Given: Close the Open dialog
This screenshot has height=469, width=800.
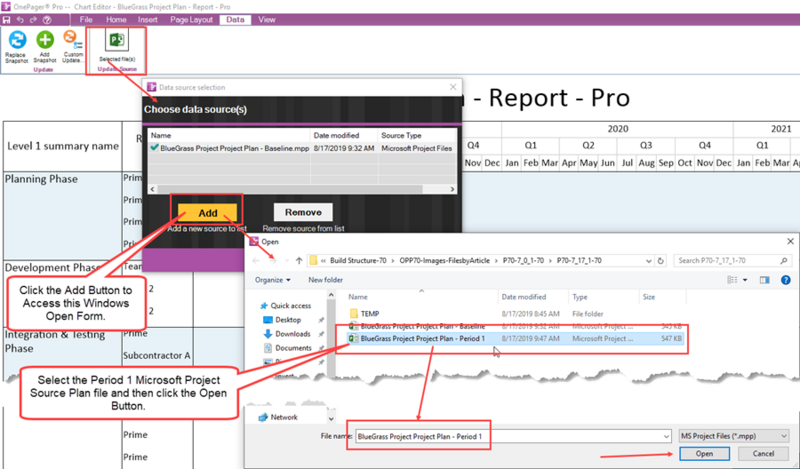Looking at the screenshot, I should [x=790, y=241].
